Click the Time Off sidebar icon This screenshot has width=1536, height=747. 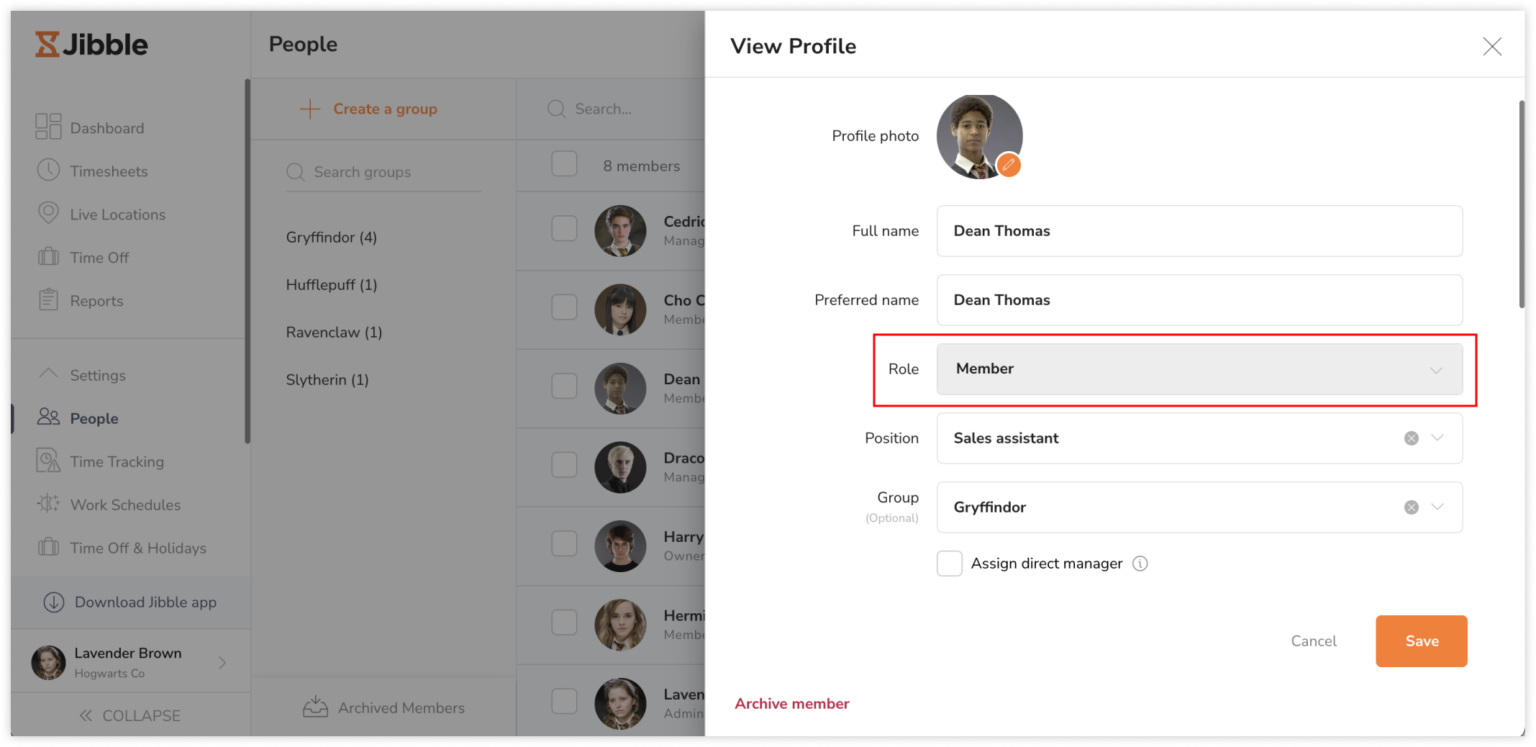[x=48, y=257]
